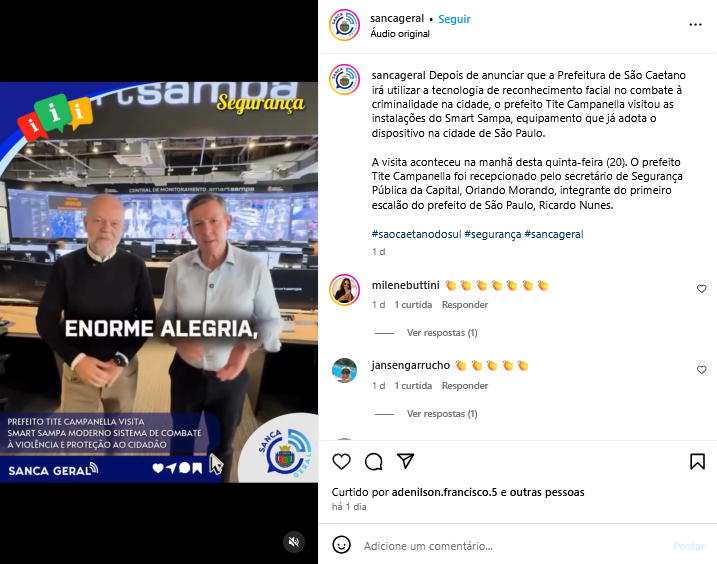Open the emoji picker smiley icon
Image resolution: width=717 pixels, height=564 pixels.
(342, 545)
